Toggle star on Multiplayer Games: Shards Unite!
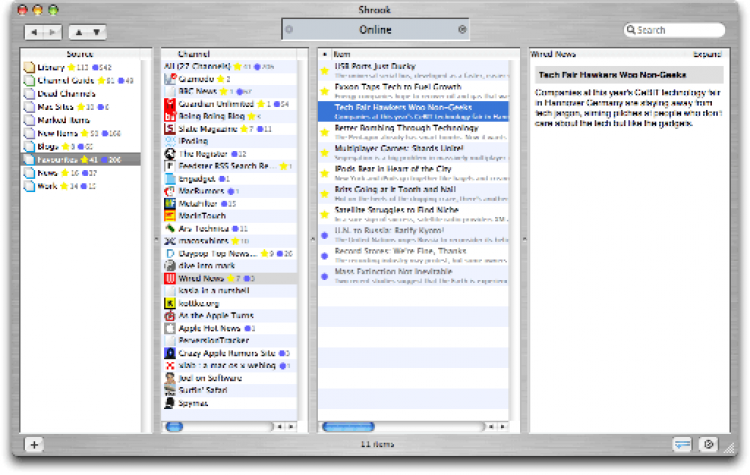Screen dimensions: 750x475 pyautogui.click(x=325, y=153)
